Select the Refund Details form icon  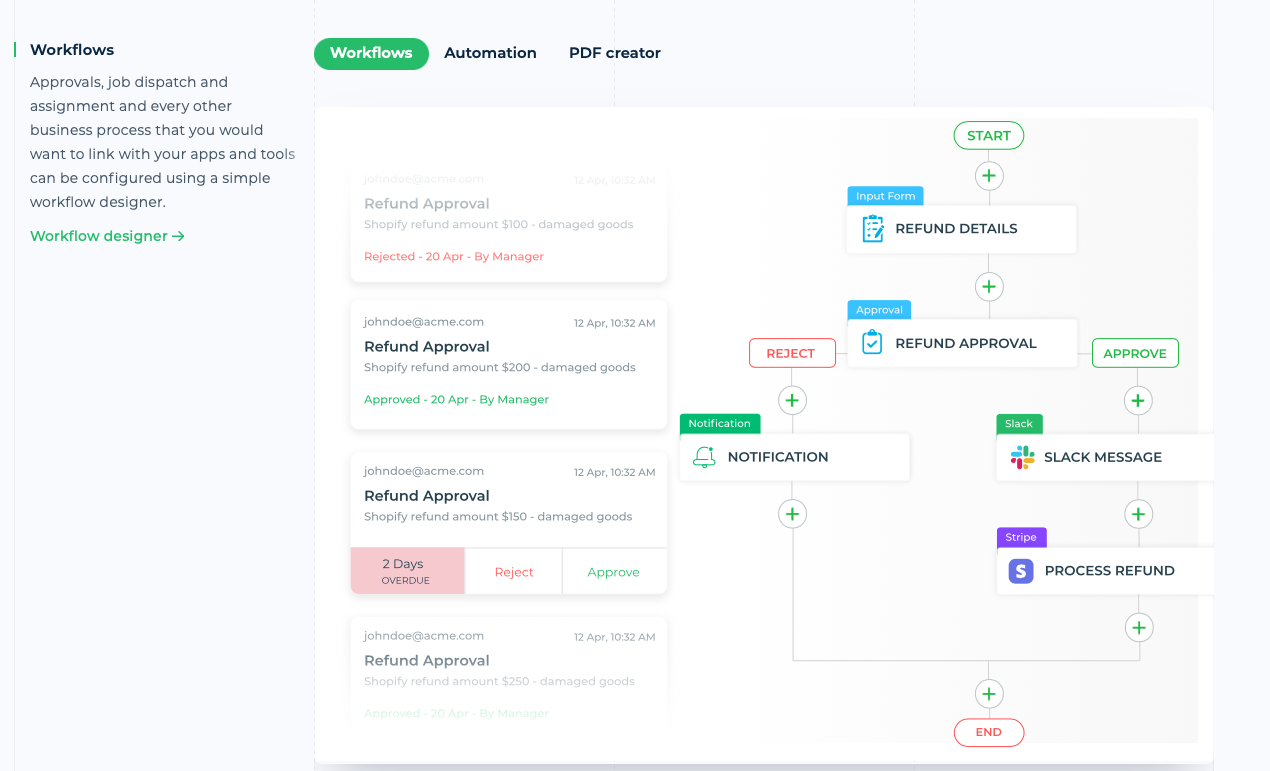(x=874, y=228)
